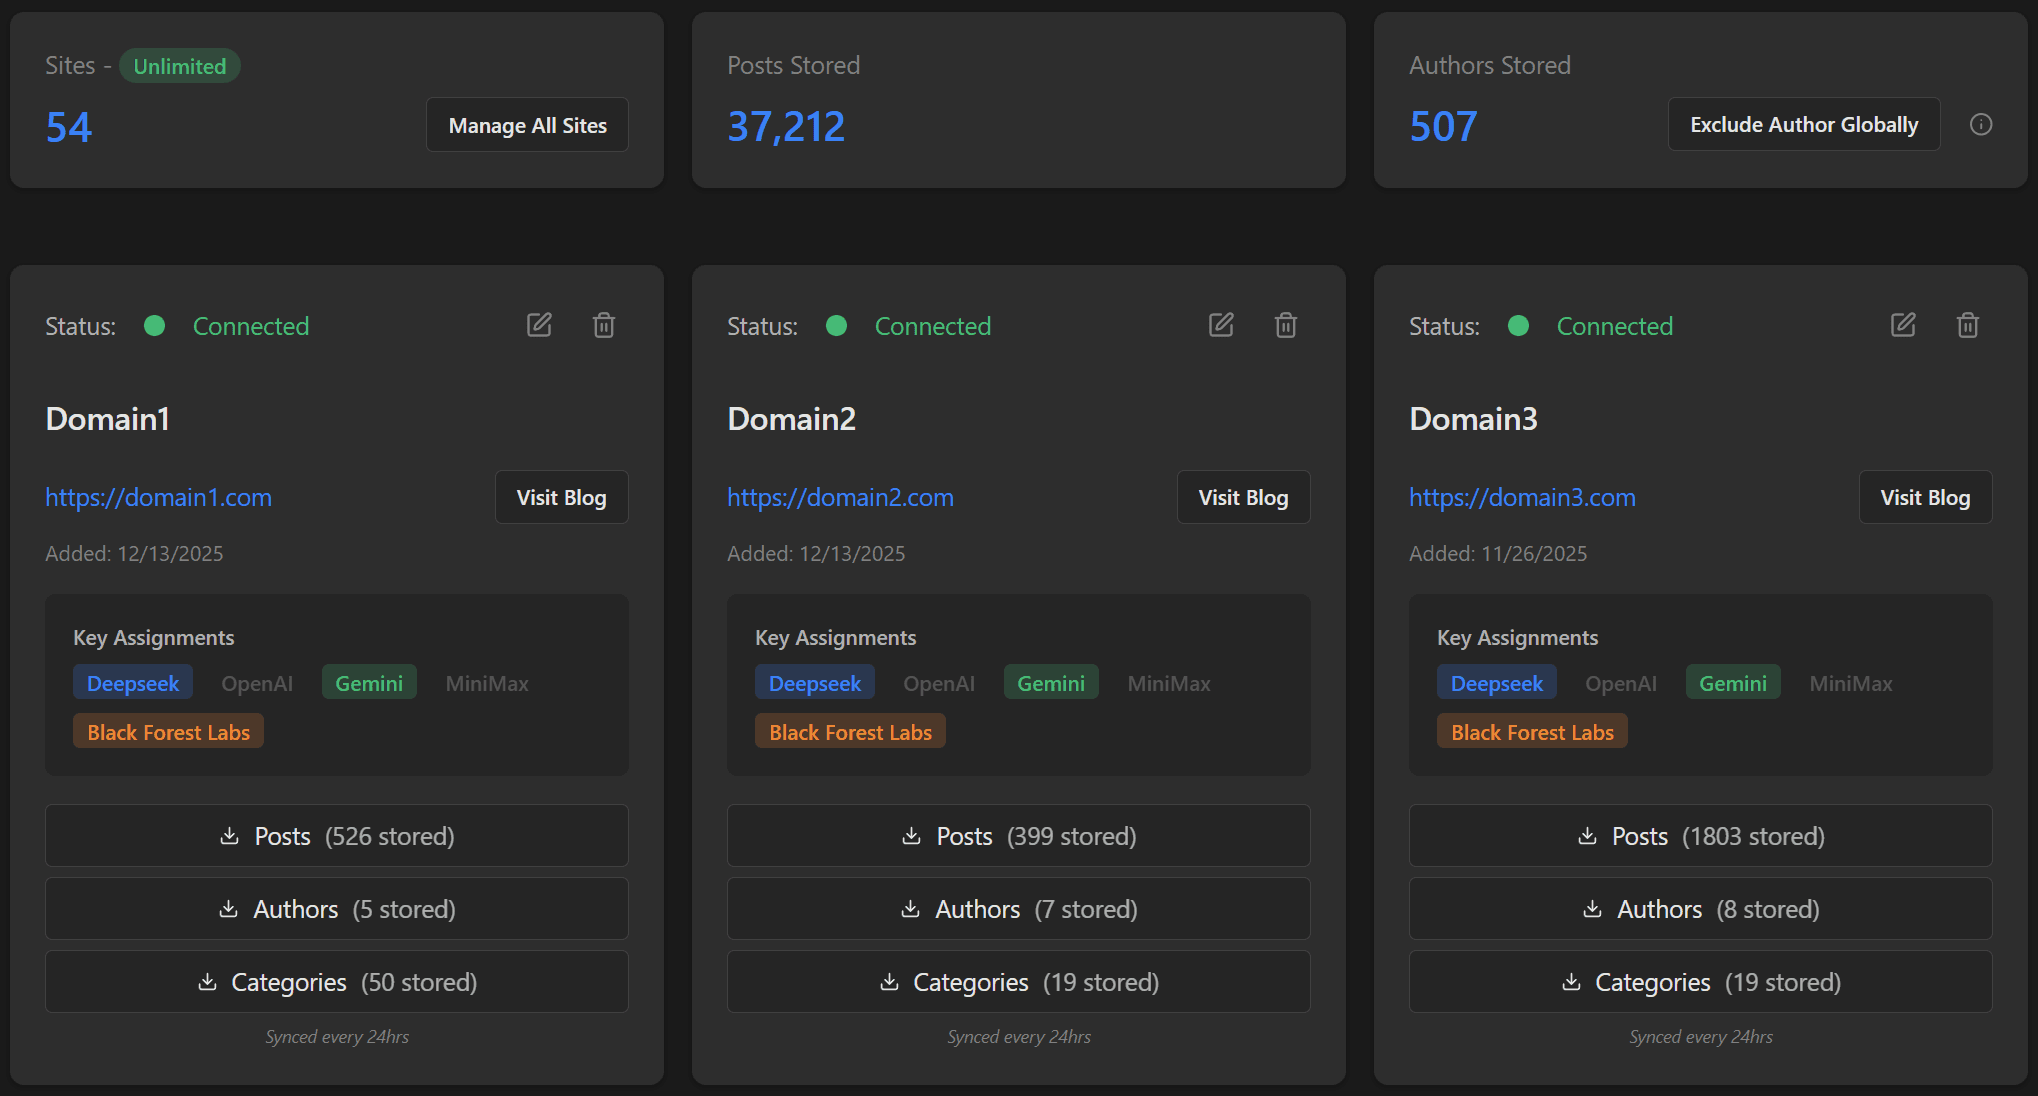
Task: Open Manage All Sites
Action: 527,124
